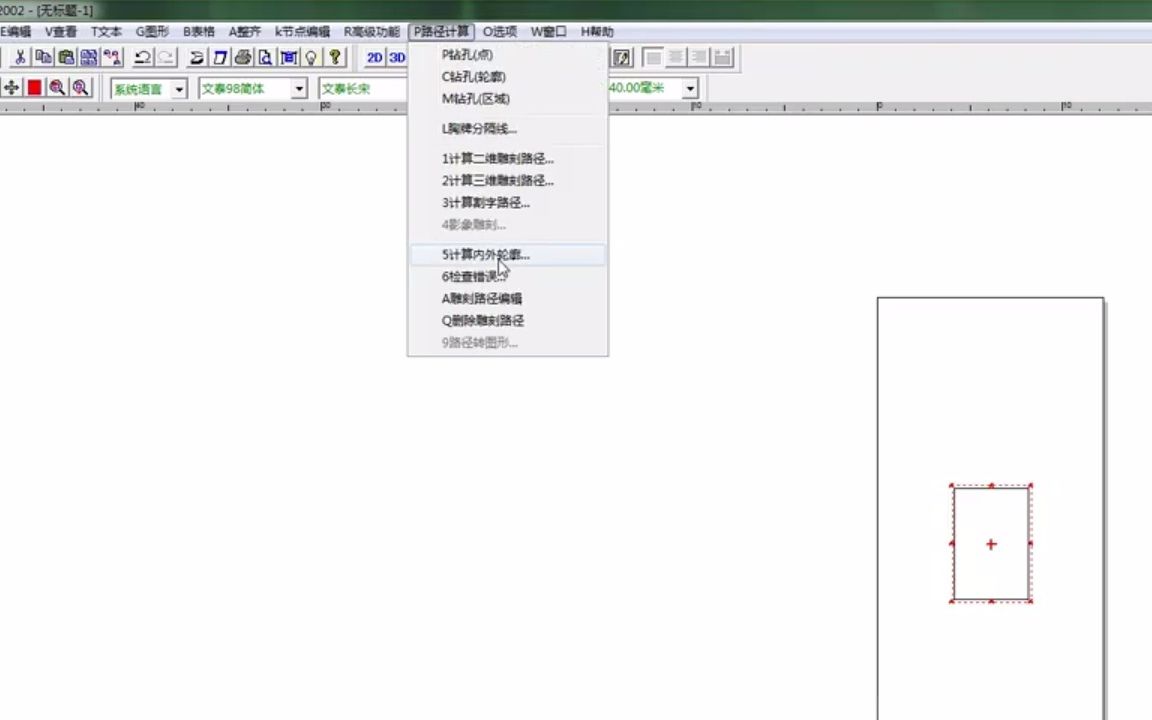Switch to 3D view mode
The image size is (1152, 720).
coord(397,57)
